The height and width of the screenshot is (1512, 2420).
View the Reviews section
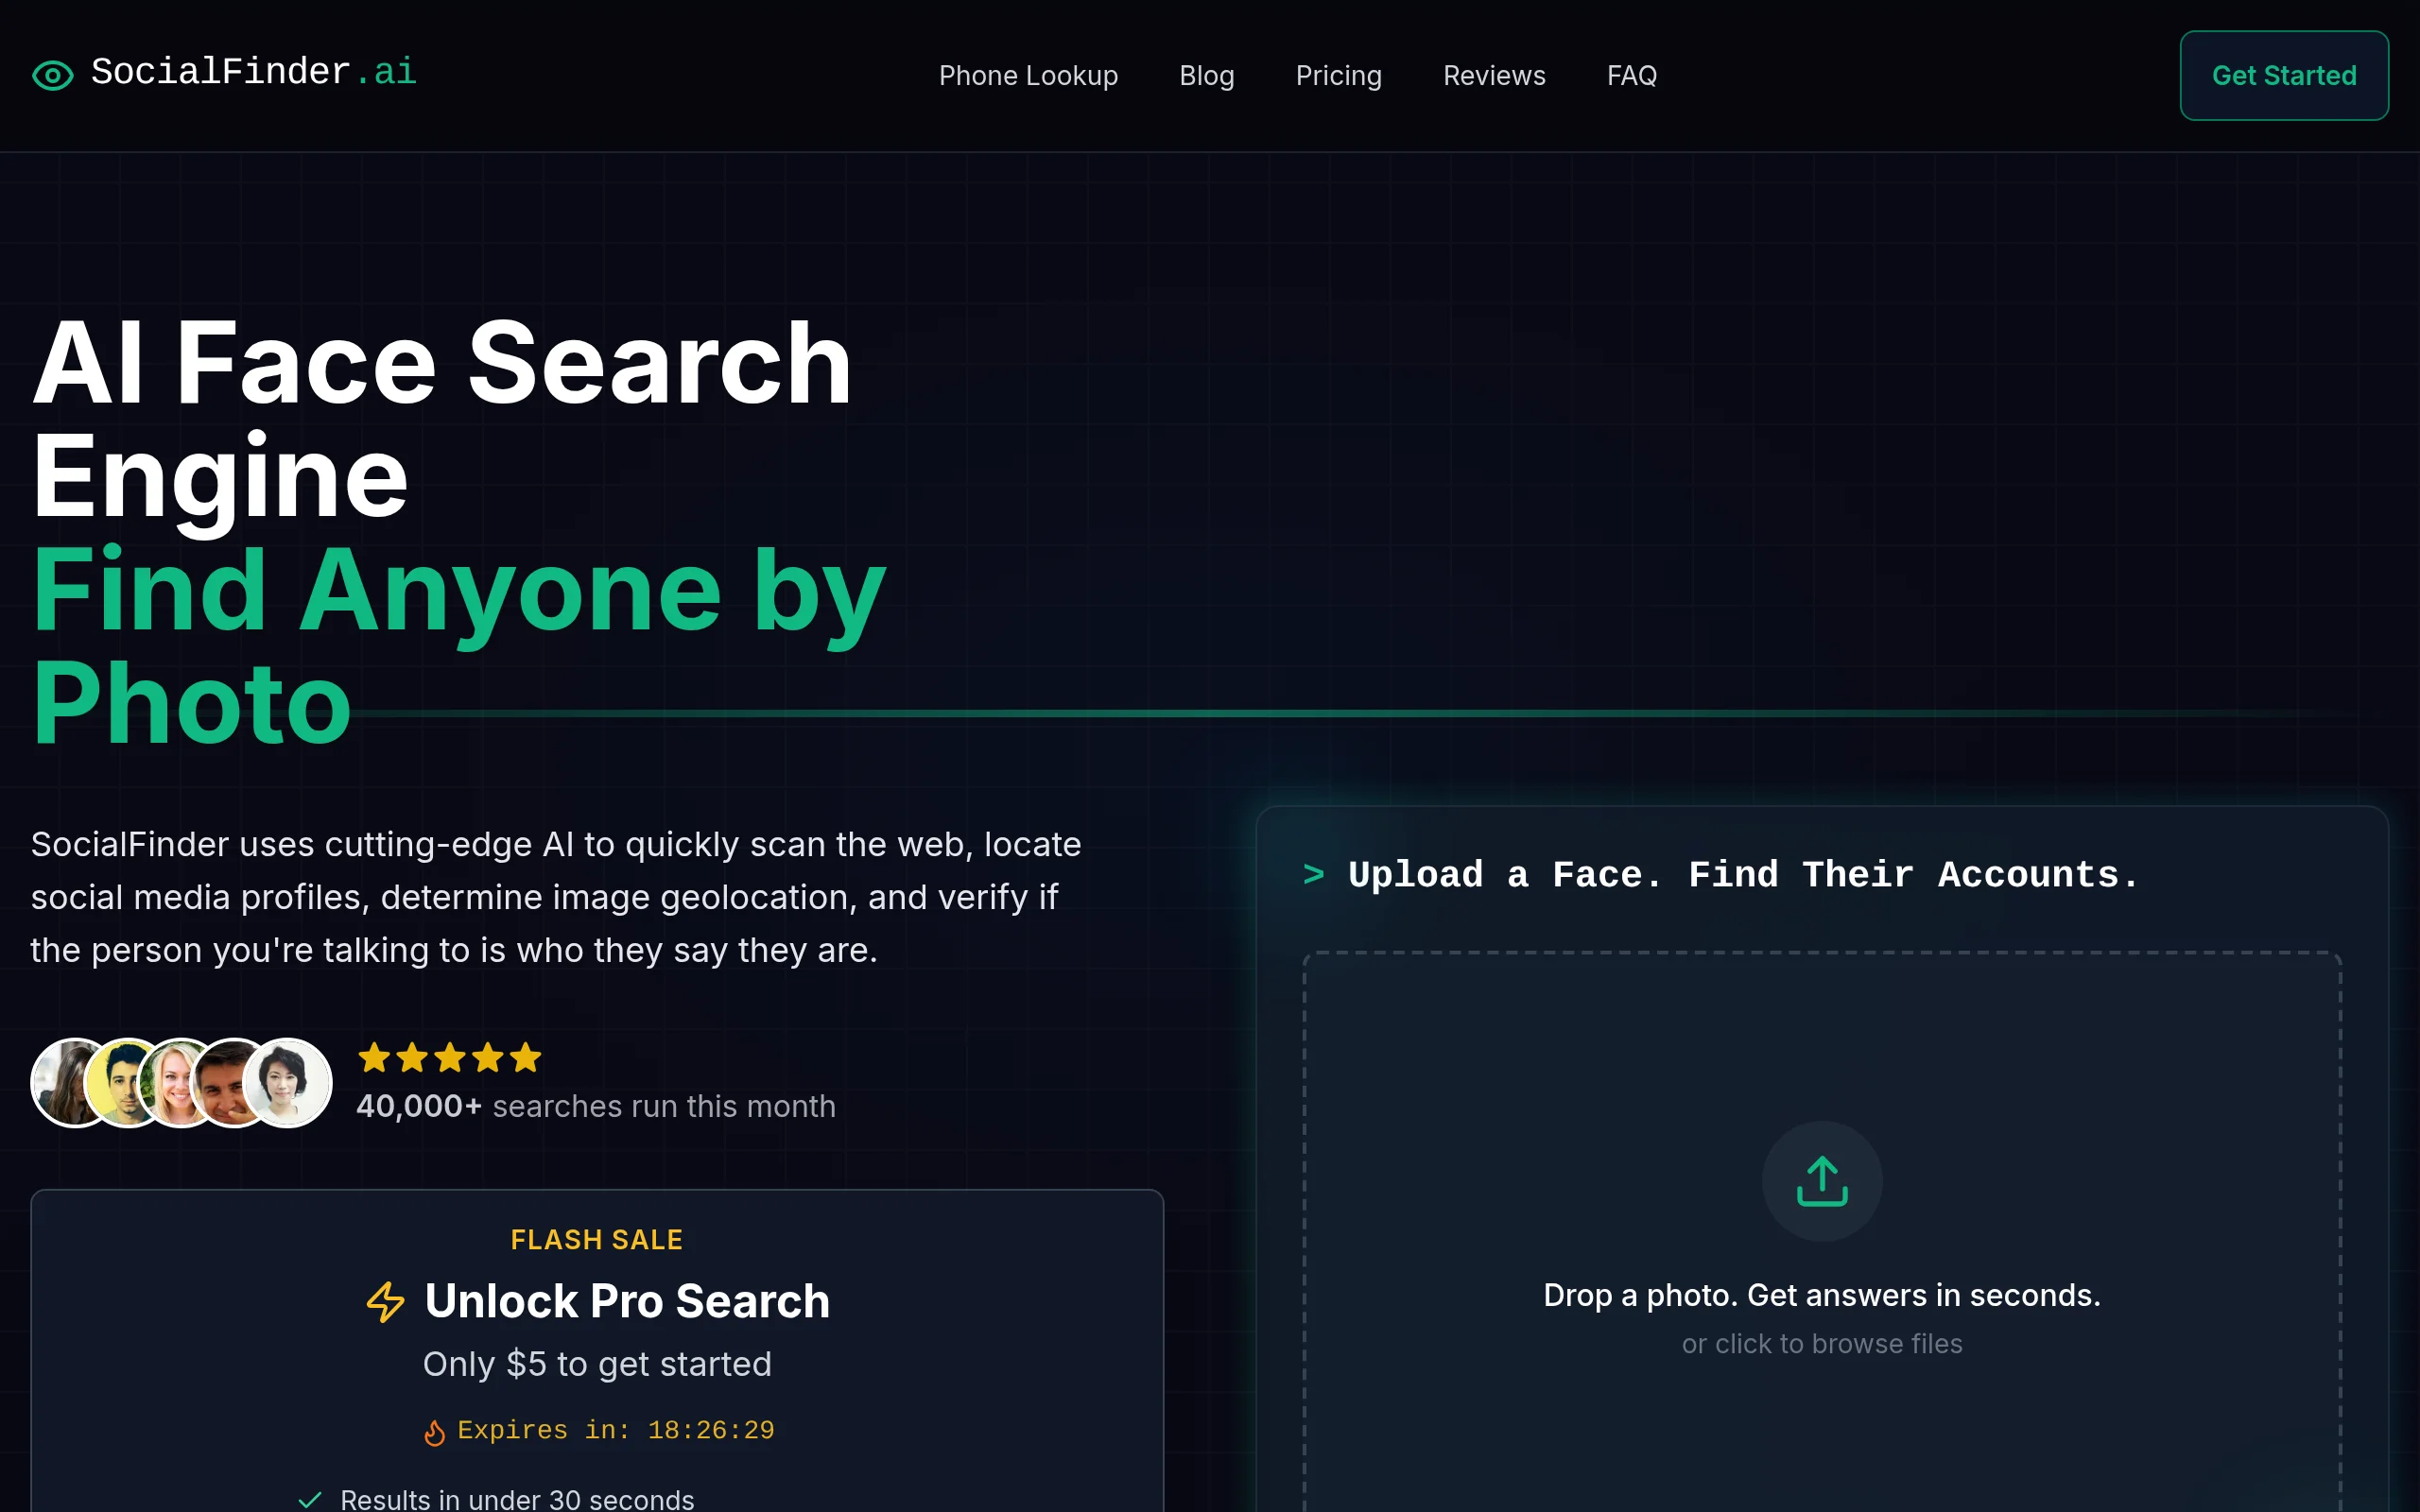(1494, 75)
